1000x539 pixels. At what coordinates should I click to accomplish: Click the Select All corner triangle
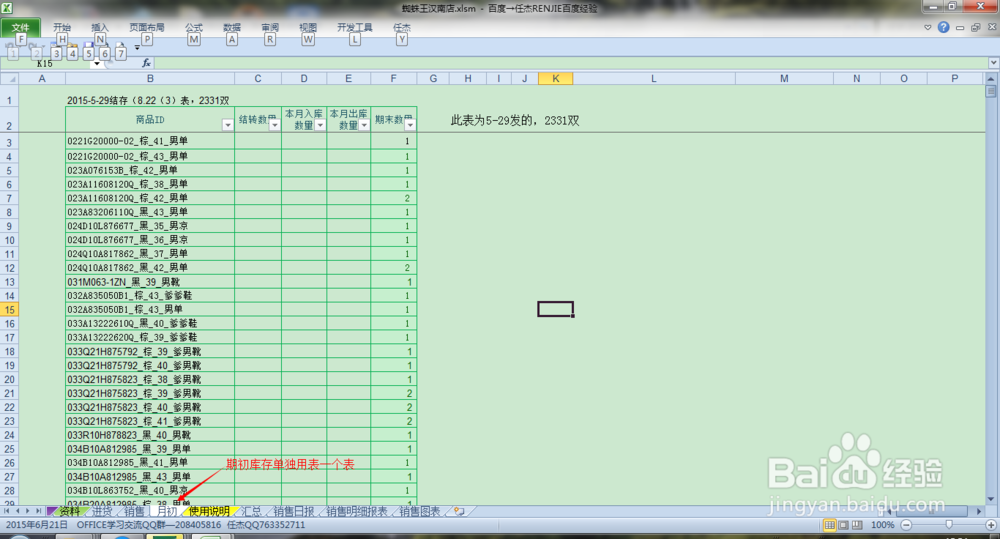tap(10, 78)
